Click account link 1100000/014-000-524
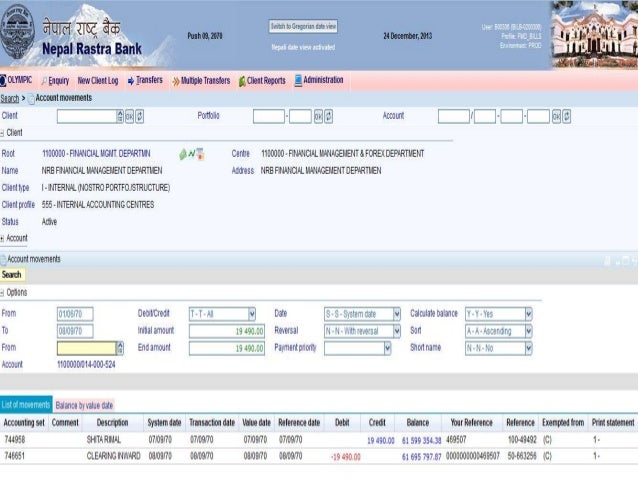Screen dimensions: 638x479 point(86,365)
